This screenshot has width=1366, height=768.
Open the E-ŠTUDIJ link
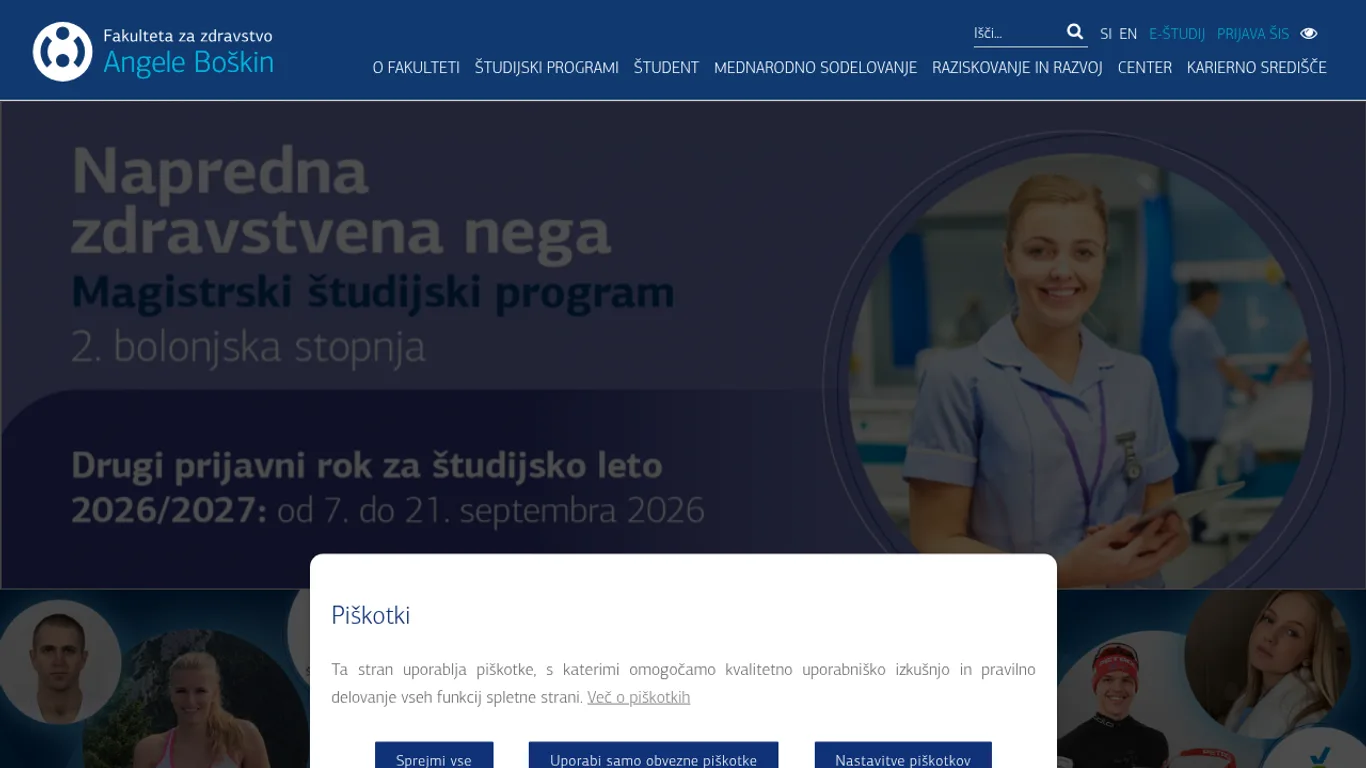pos(1177,34)
